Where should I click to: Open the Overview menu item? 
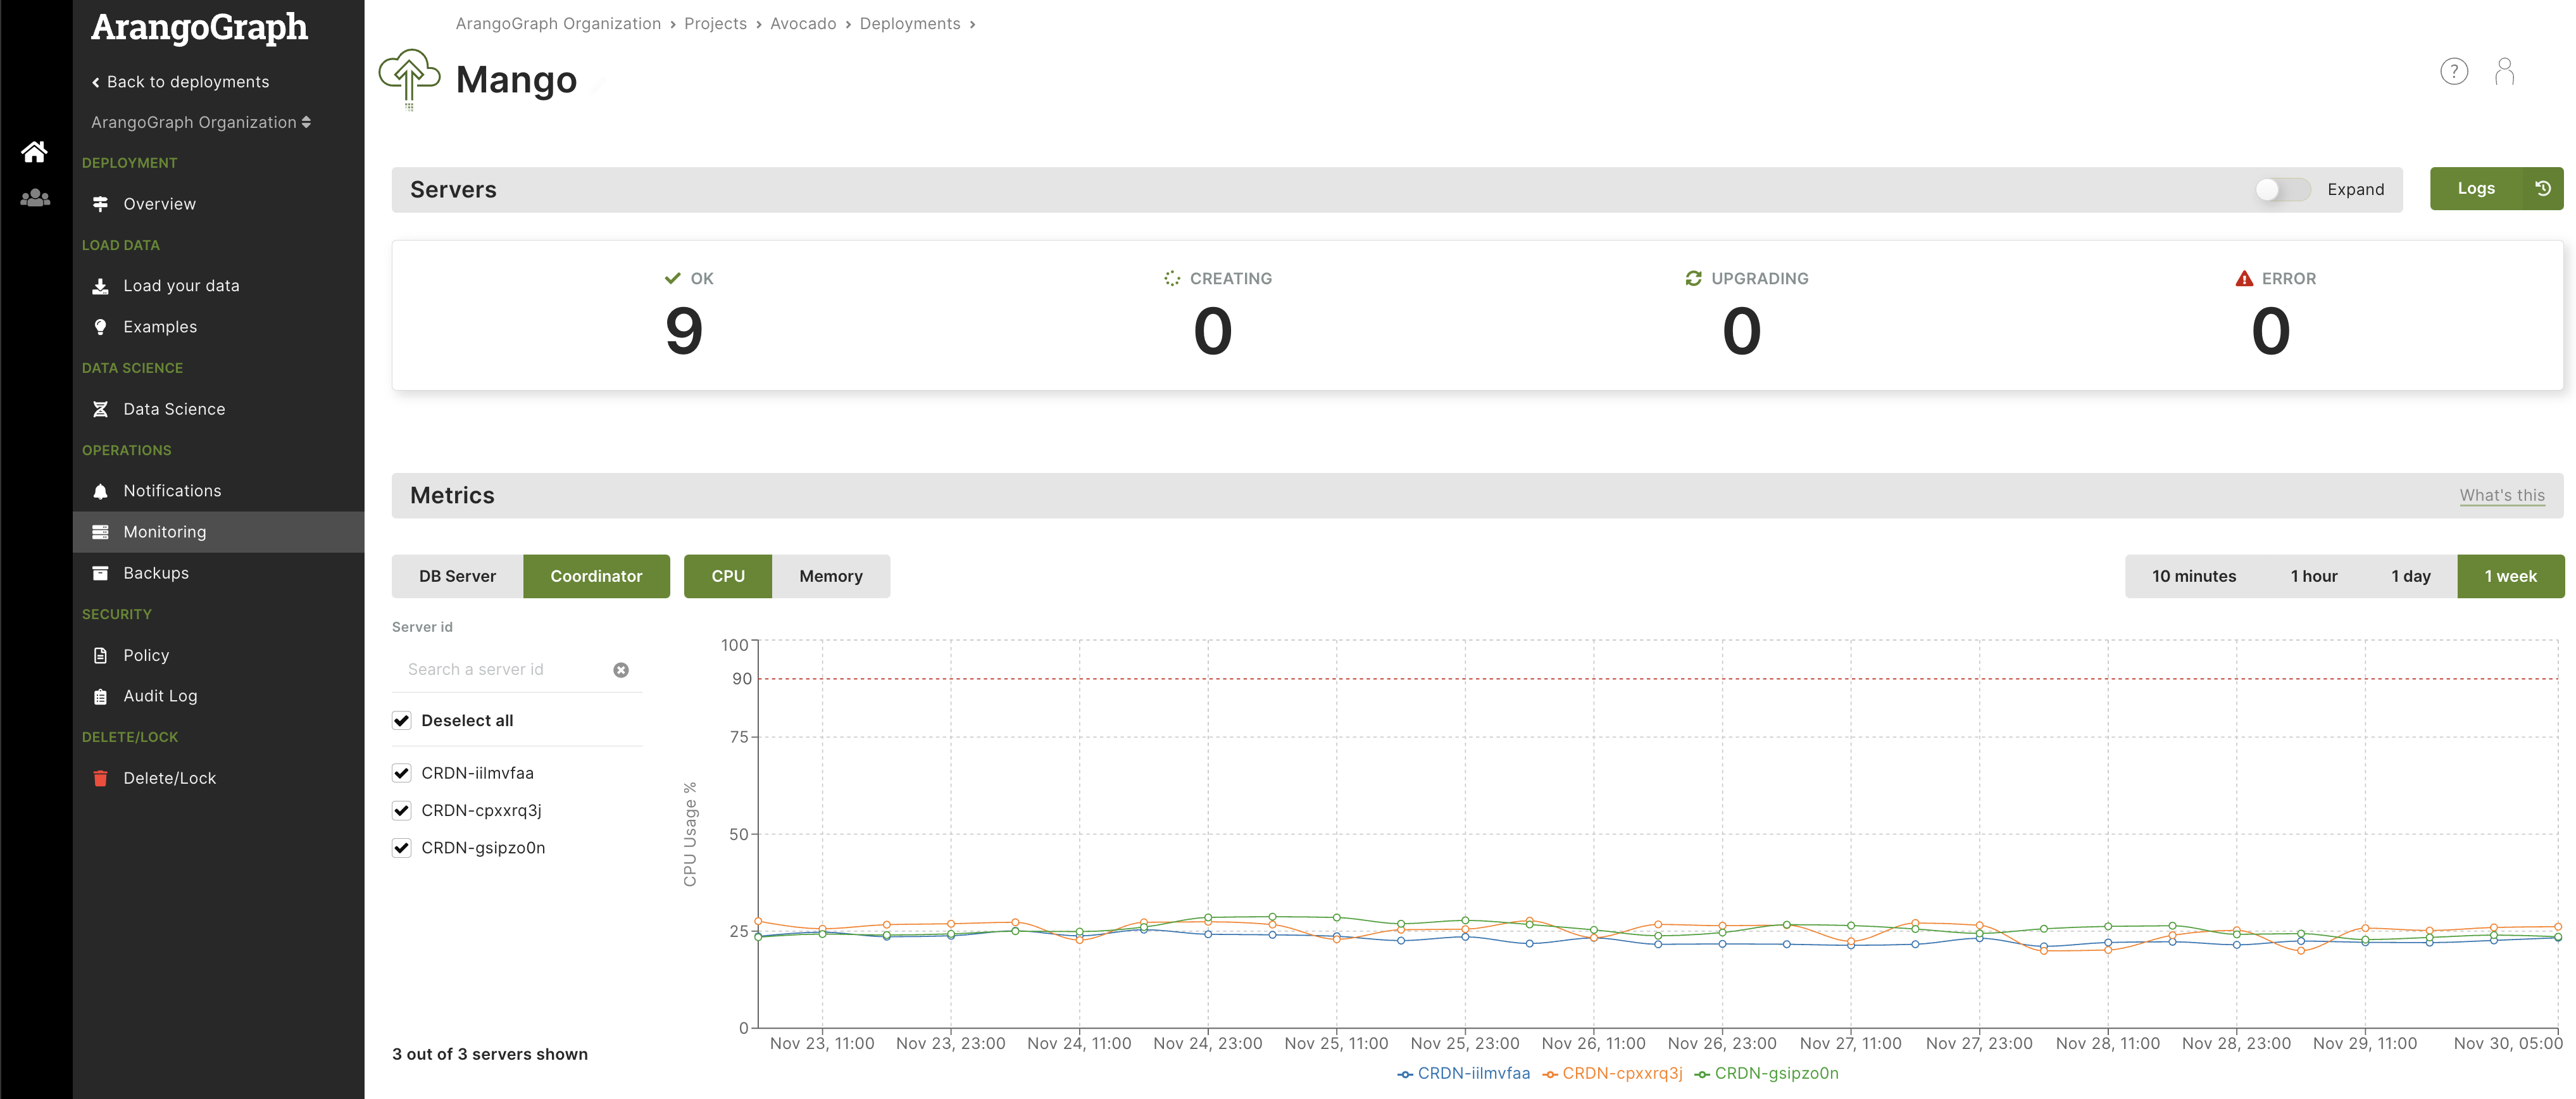pos(218,204)
